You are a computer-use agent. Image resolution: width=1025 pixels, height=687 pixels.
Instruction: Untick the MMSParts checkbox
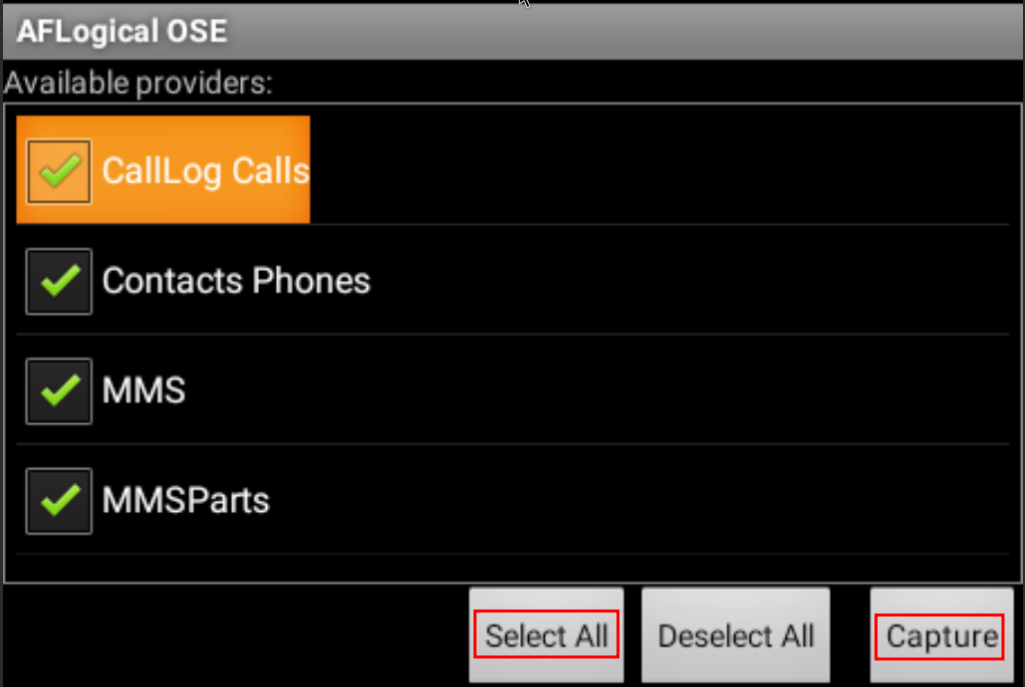[59, 501]
